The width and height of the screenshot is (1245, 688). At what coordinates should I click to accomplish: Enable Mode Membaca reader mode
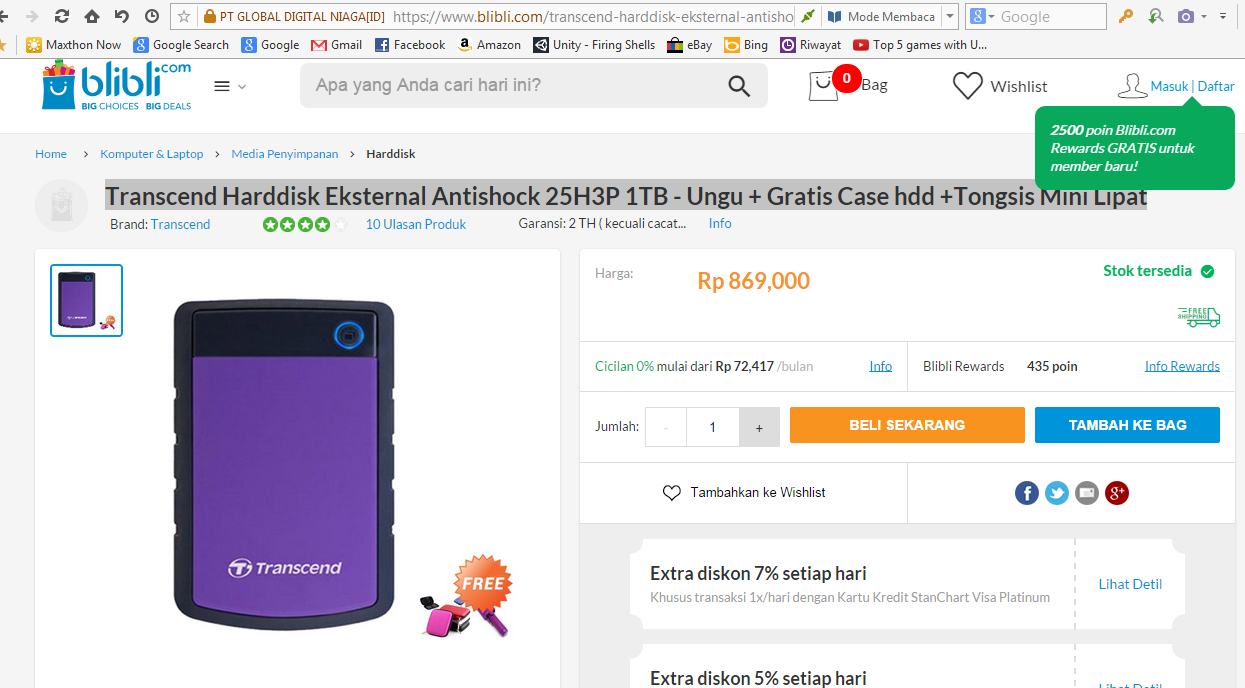pos(880,16)
